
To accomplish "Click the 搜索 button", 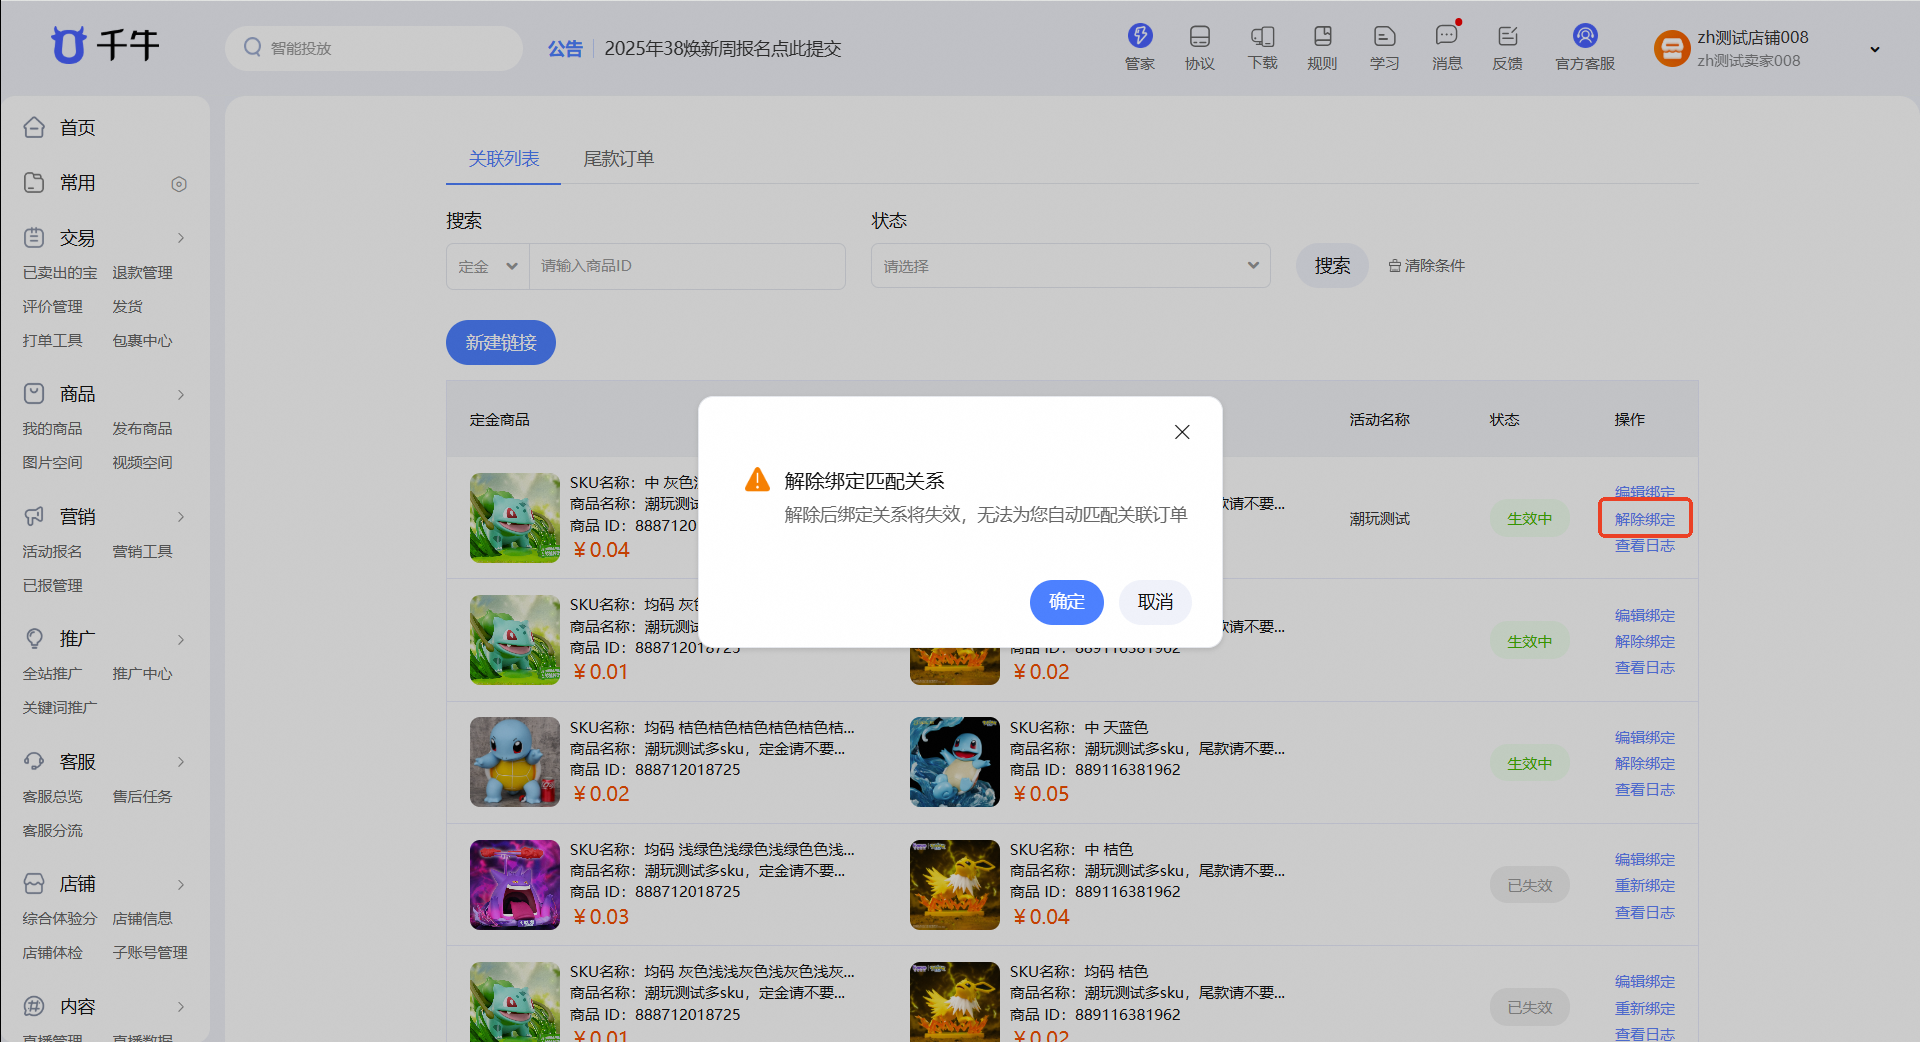I will click(1332, 266).
